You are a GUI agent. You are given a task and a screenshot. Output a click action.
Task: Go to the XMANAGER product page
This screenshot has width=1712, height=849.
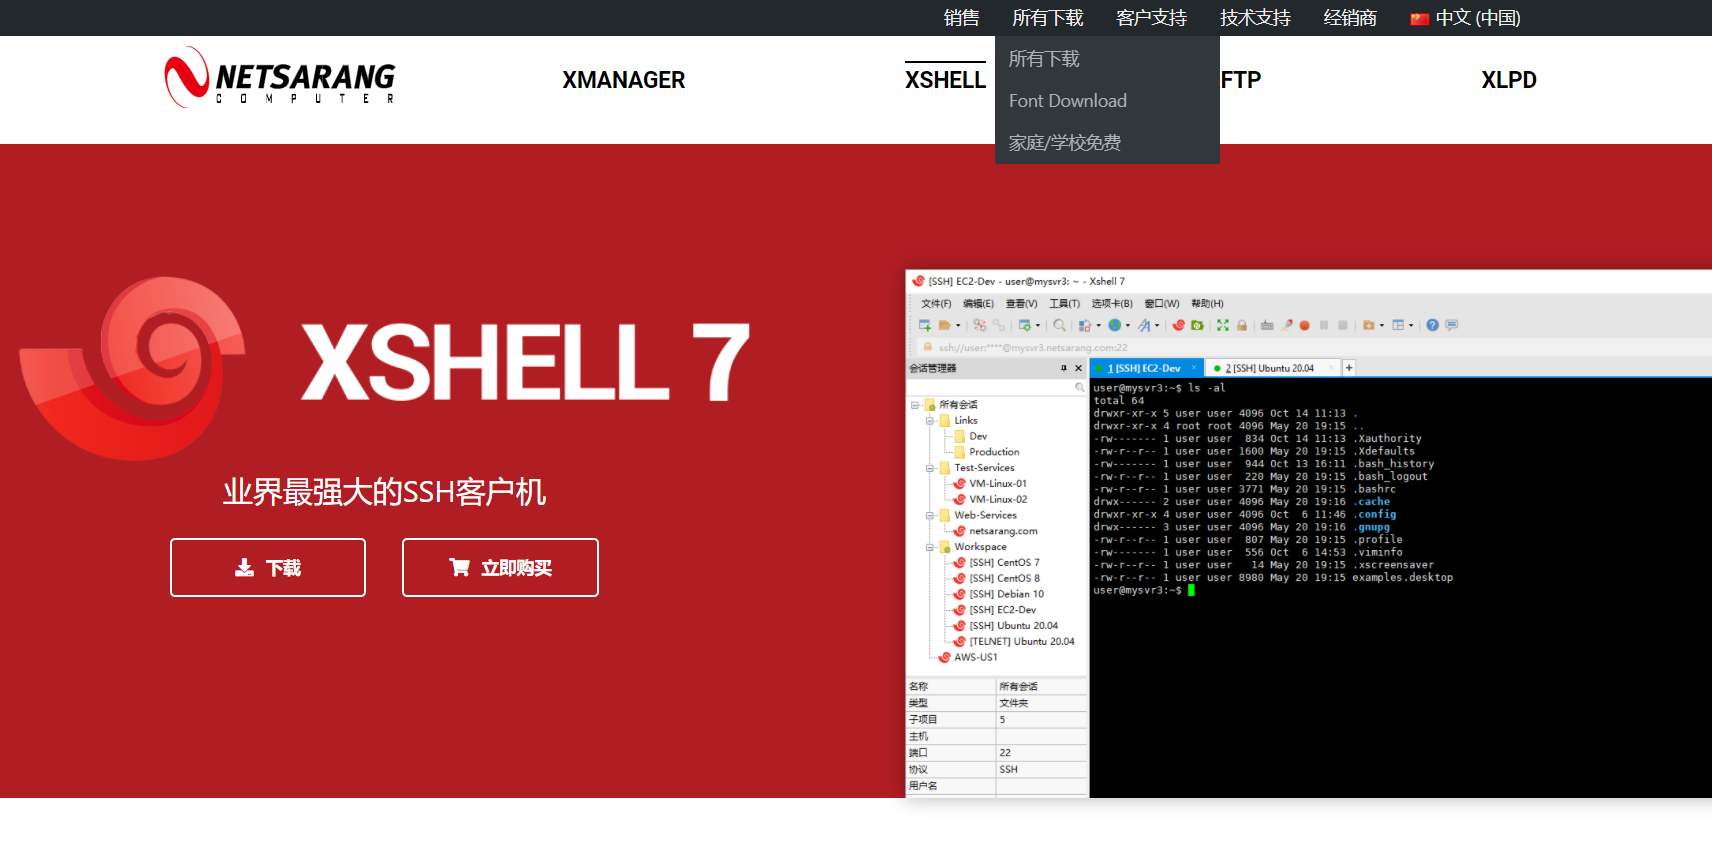623,80
